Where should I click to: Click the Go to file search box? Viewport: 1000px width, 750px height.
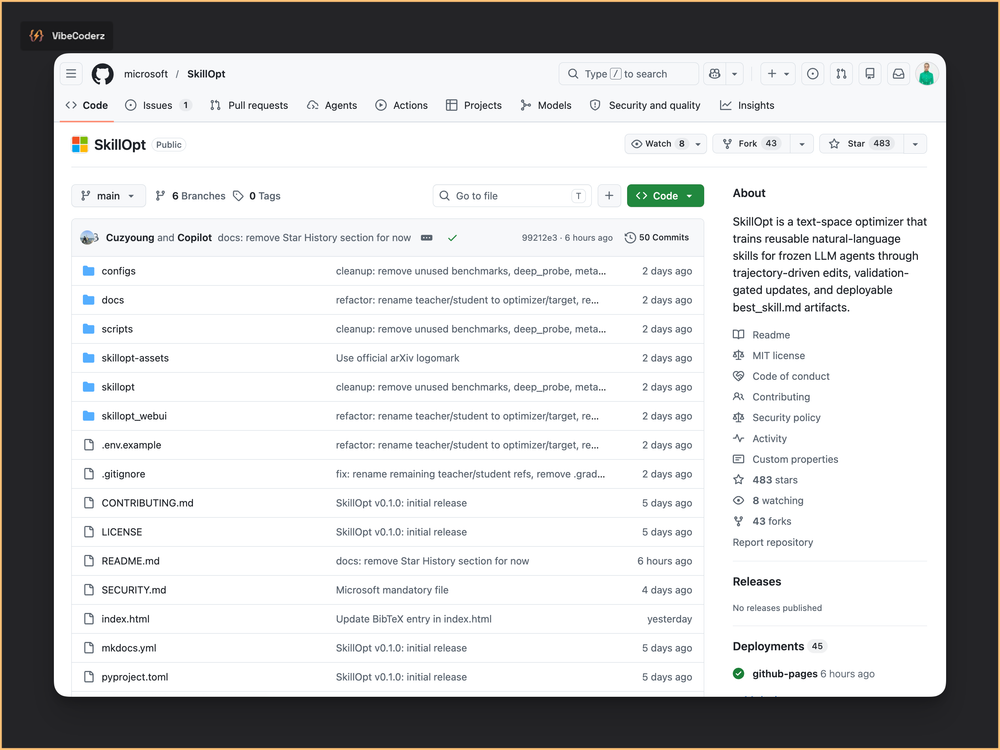[x=512, y=196]
